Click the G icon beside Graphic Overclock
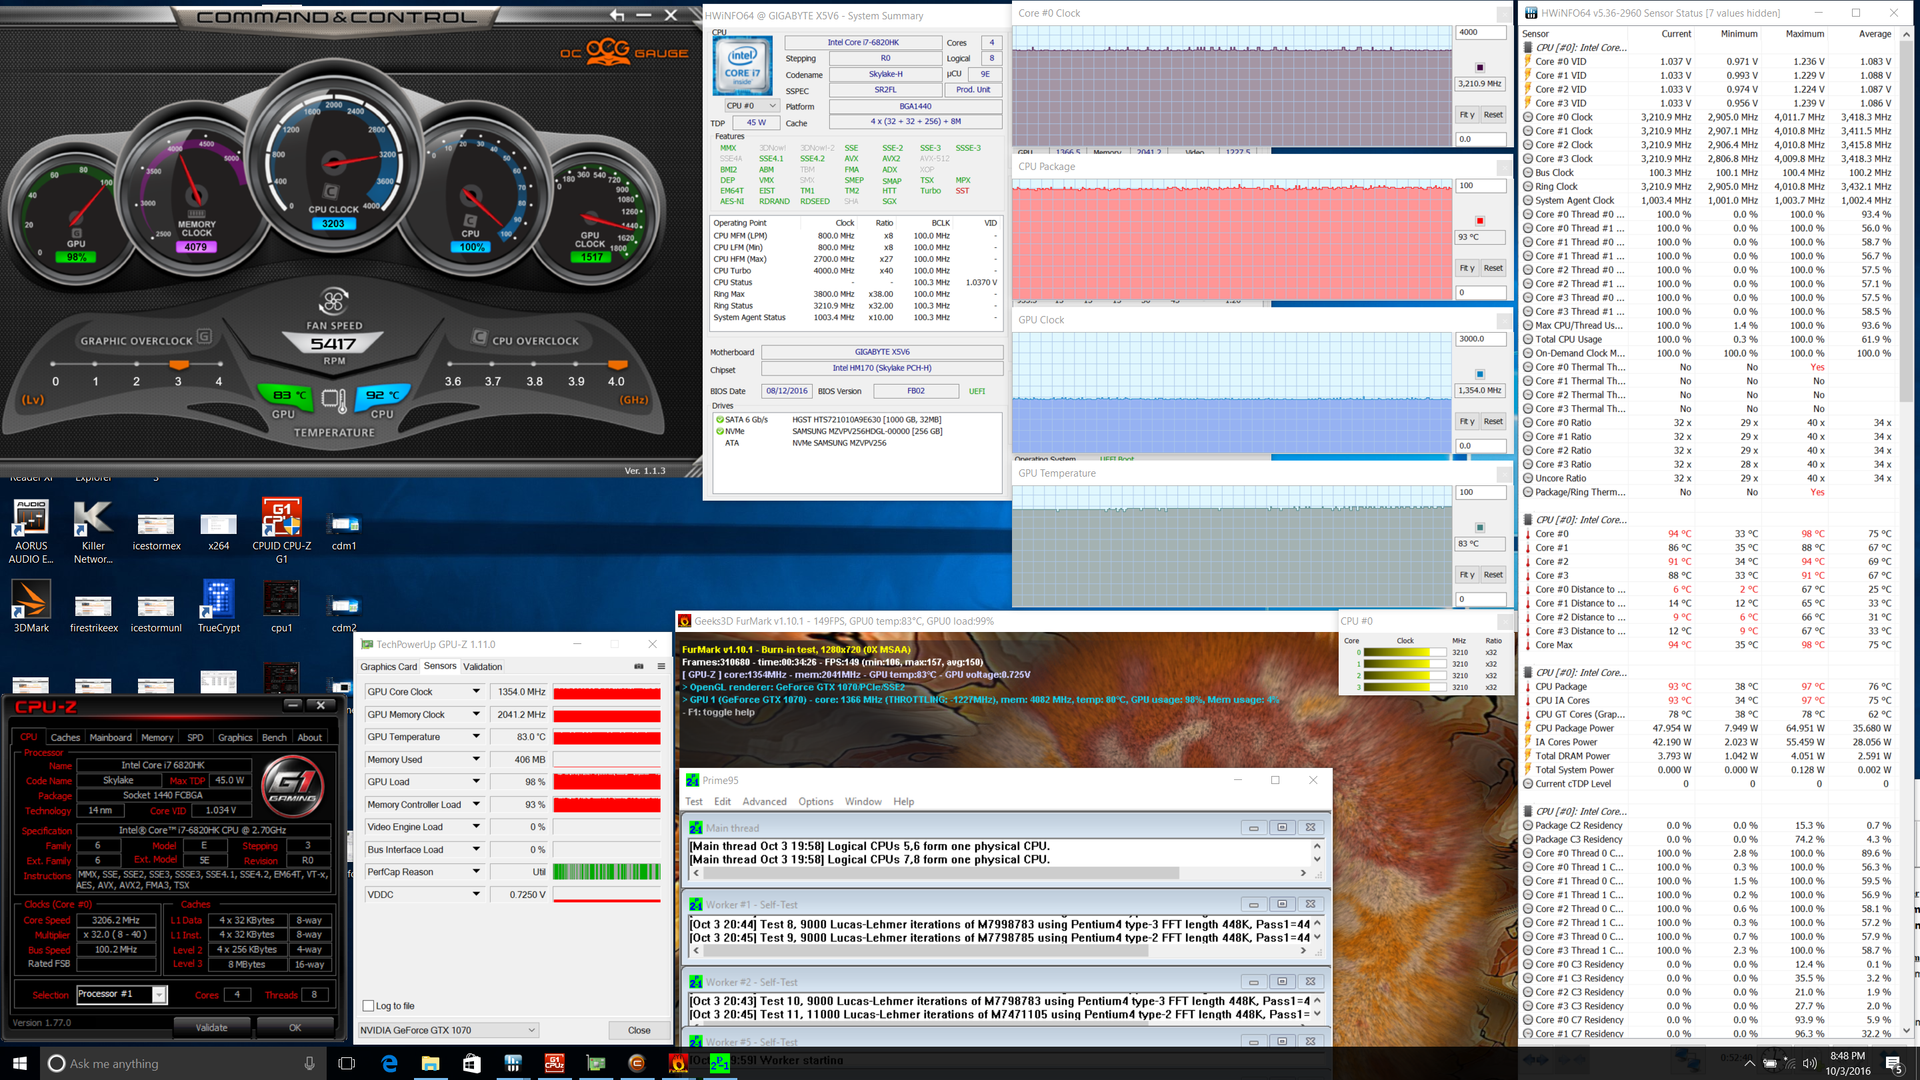Screen dimensions: 1920x1080 click(x=204, y=337)
